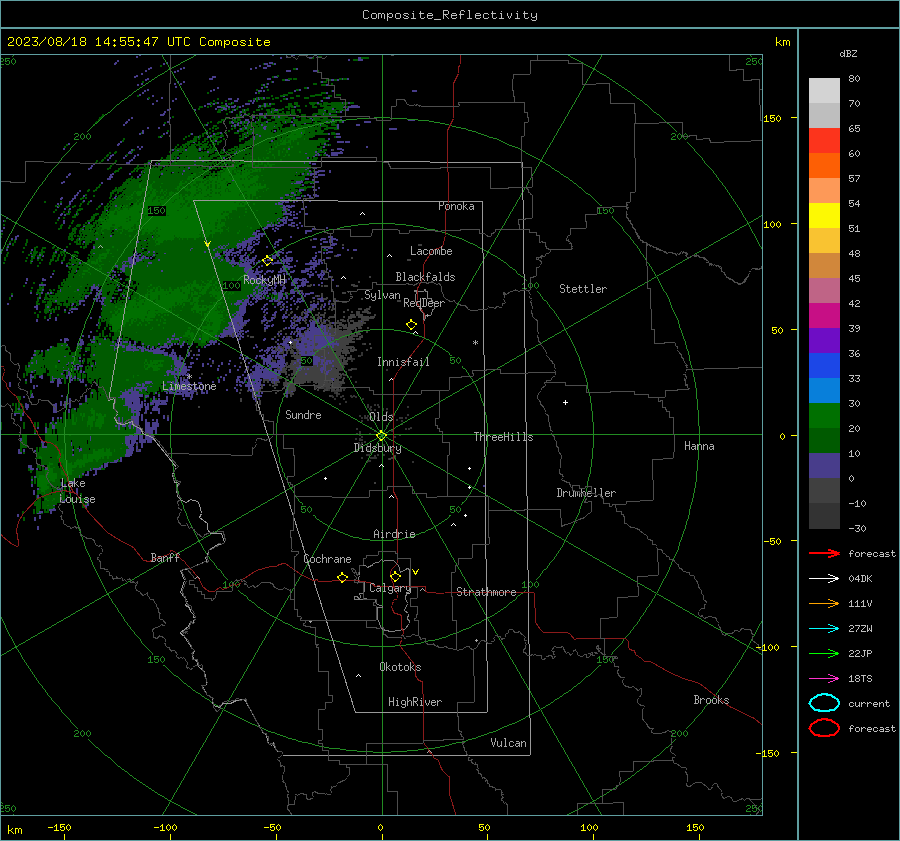The image size is (900, 841).
Task: Click the orange 111V arrow legend icon
Action: tap(824, 603)
